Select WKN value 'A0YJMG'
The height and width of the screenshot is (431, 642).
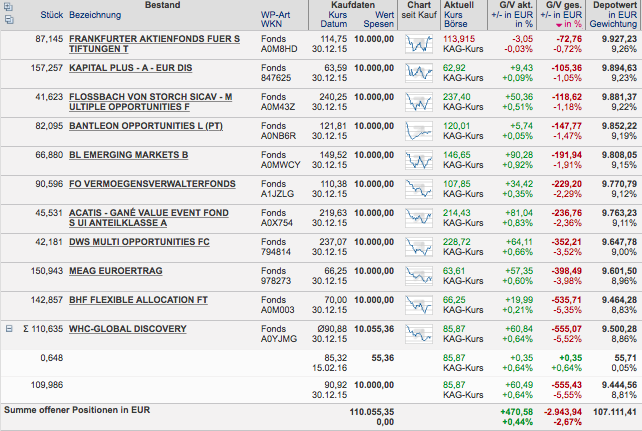pos(279,339)
